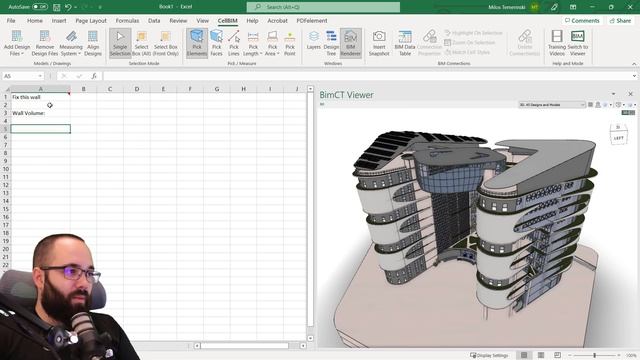Click the Share button
This screenshot has width=640, height=360.
click(620, 20)
